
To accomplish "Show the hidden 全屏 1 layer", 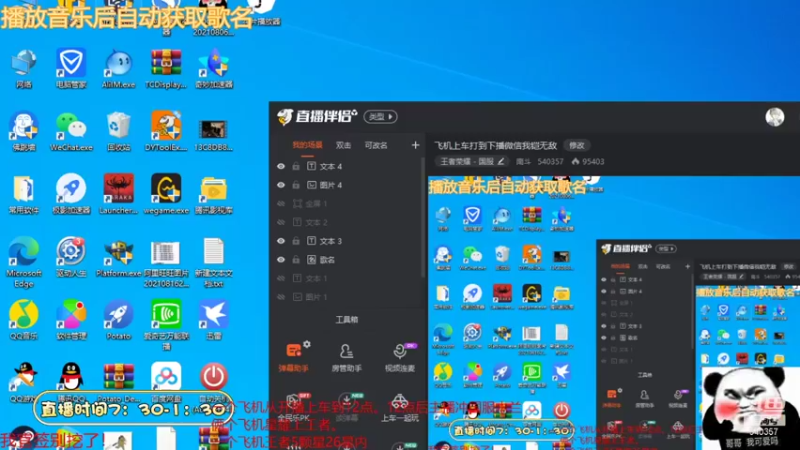I will coord(281,204).
